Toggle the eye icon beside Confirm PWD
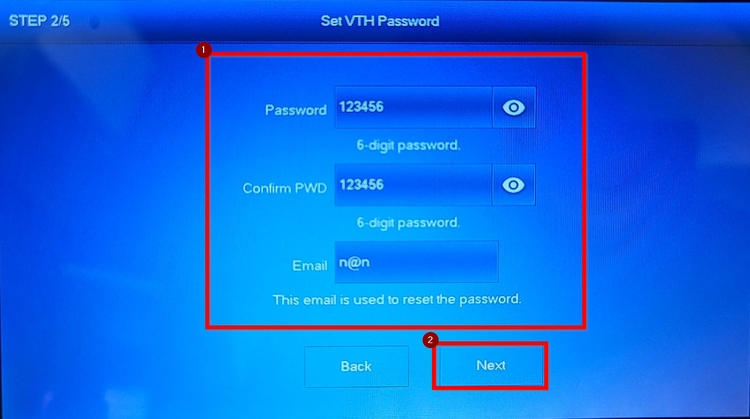Screen dimensions: 750x419 (x=513, y=185)
